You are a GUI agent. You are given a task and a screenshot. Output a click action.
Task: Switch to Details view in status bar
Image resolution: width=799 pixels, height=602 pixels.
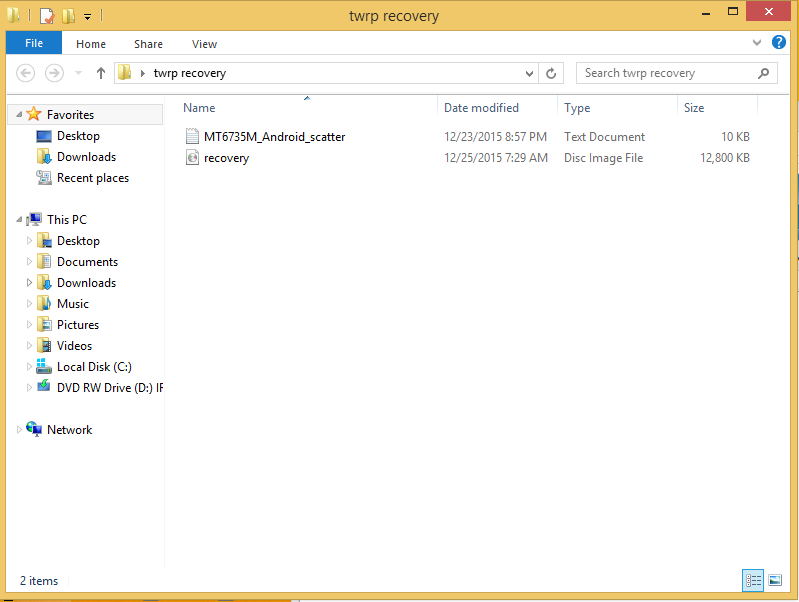[753, 580]
